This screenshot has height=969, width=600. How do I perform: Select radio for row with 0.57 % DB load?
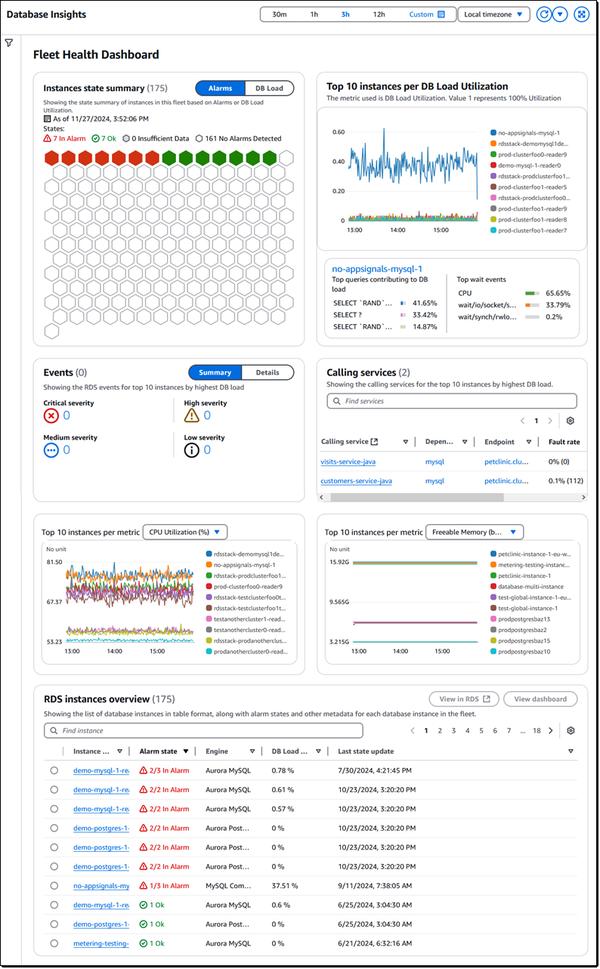54,809
